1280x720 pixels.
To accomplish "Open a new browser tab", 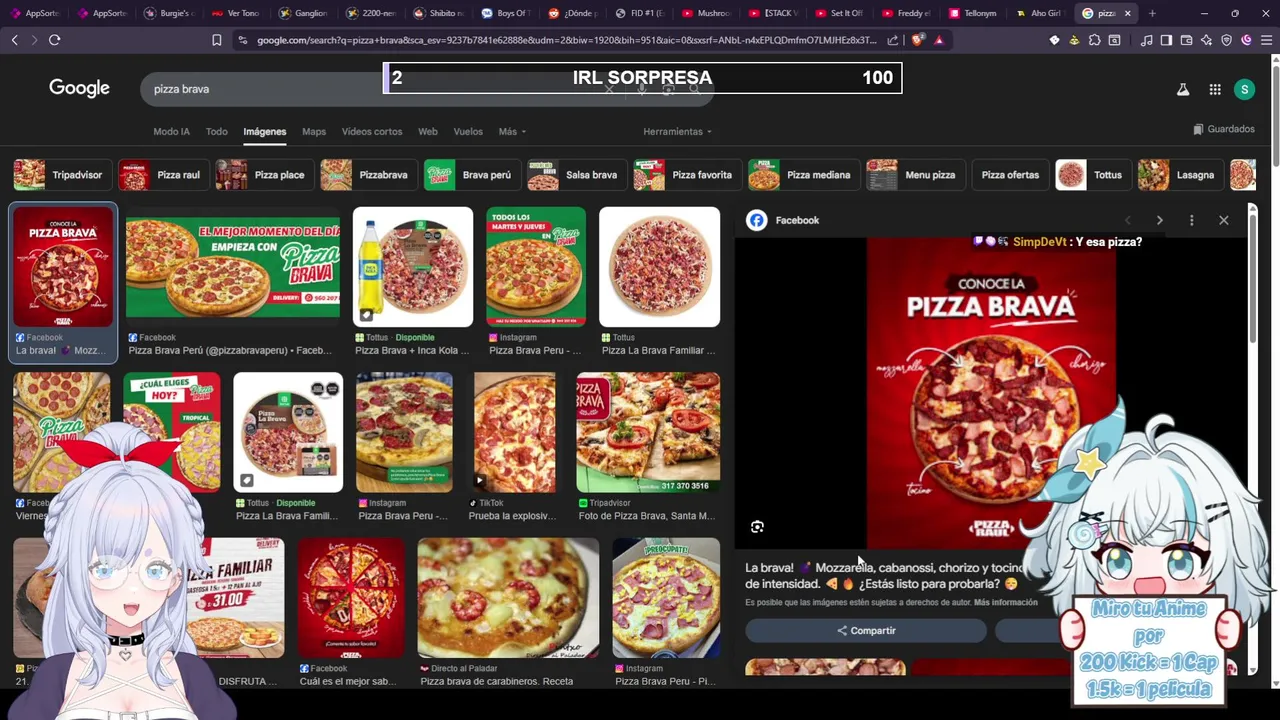I will point(1152,13).
